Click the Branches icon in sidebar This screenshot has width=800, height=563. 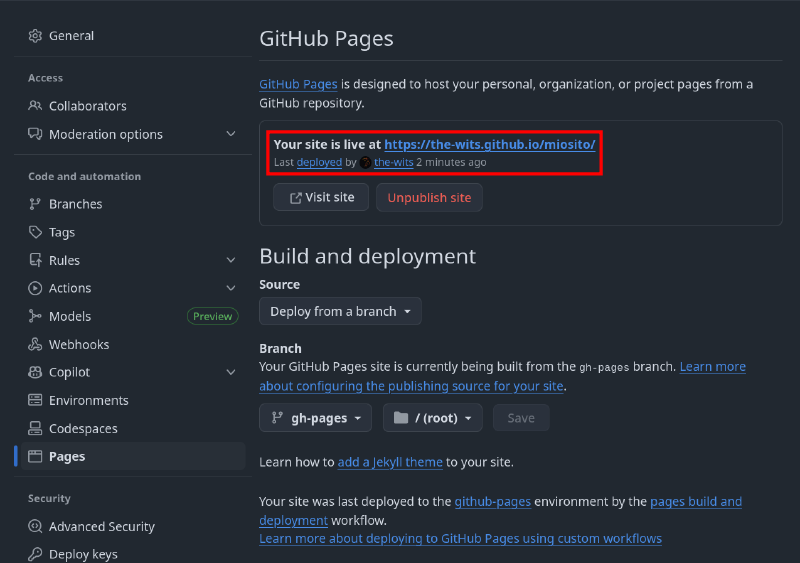(x=35, y=204)
